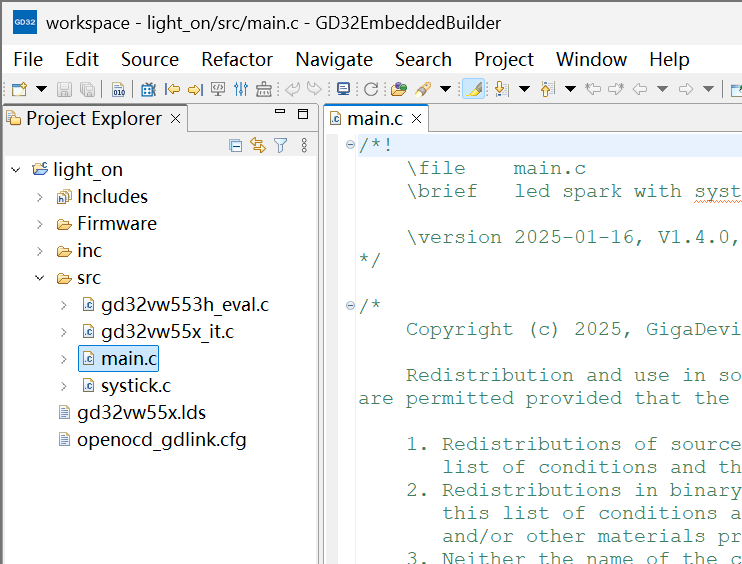Collapse the src folder
742x564 pixels.
pos(40,278)
